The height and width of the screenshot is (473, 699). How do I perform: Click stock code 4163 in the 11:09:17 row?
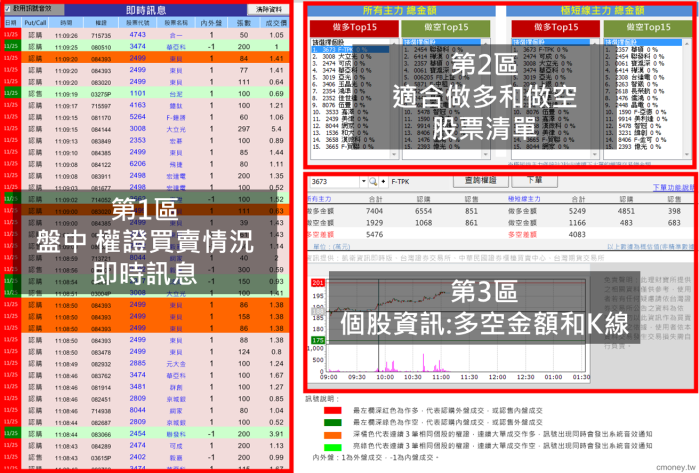point(137,105)
